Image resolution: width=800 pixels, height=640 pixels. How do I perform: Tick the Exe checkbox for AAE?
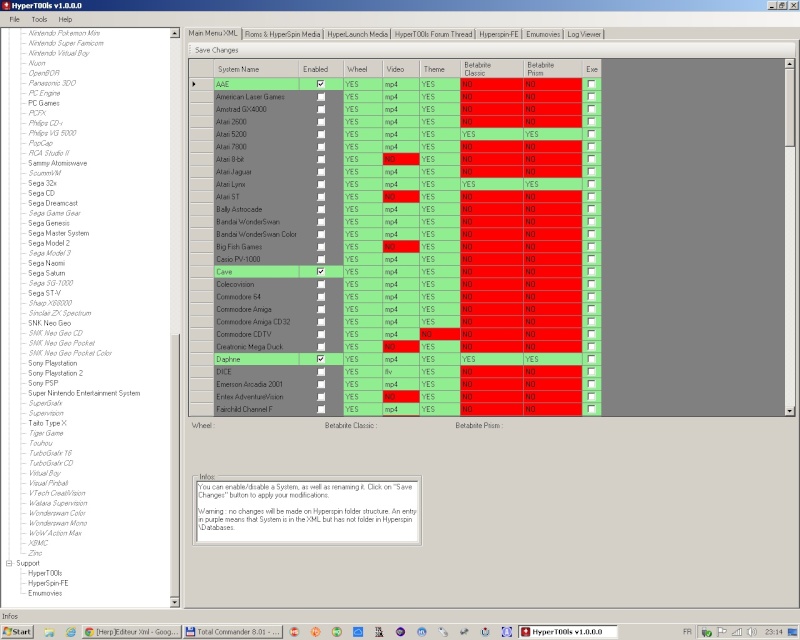pos(591,84)
